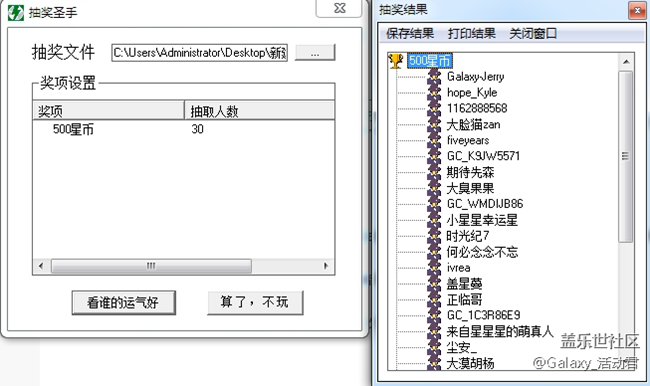Select GC_WMDIJB86 in the results tree
Screen dimensions: 650x386
click(485, 204)
